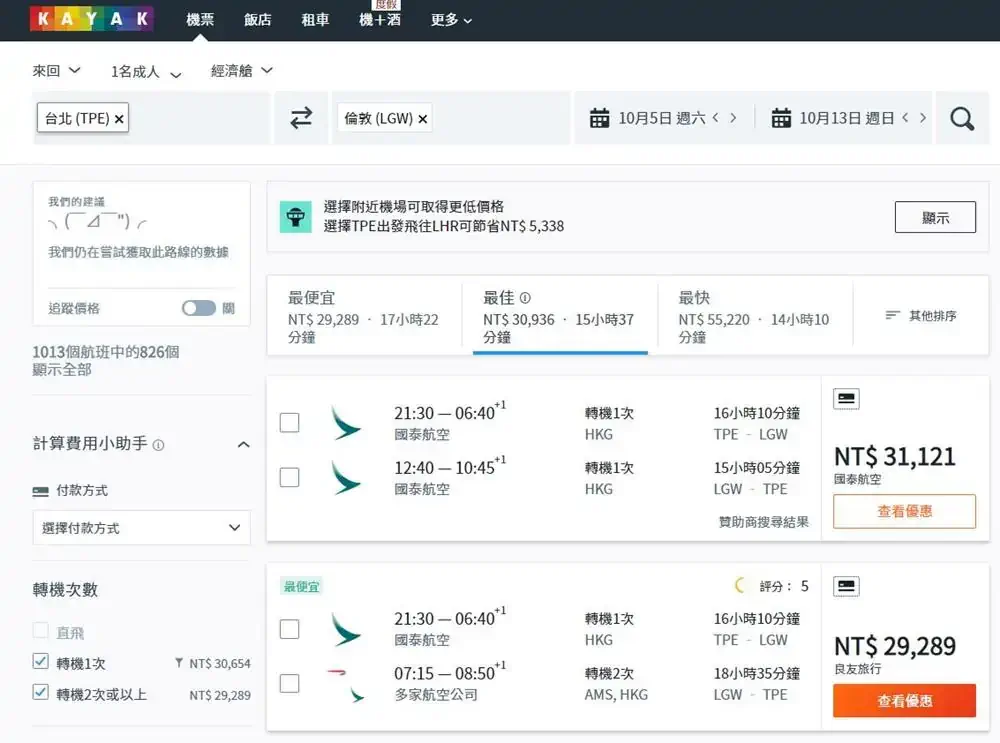Sort by 最快 fastest tab
This screenshot has width=1000, height=743.
point(754,315)
